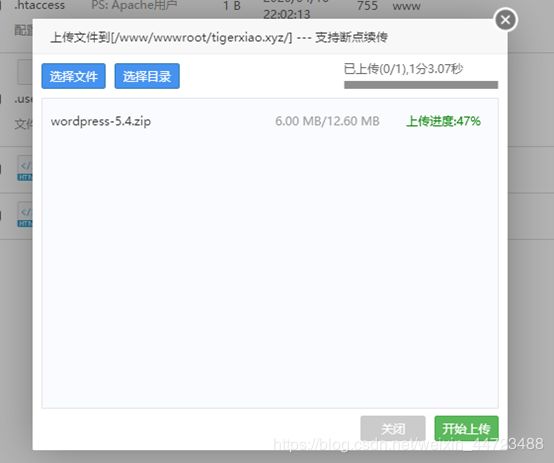554x463 pixels.
Task: Click the 6.00 MB/12.60 MB size text
Action: coord(327,121)
